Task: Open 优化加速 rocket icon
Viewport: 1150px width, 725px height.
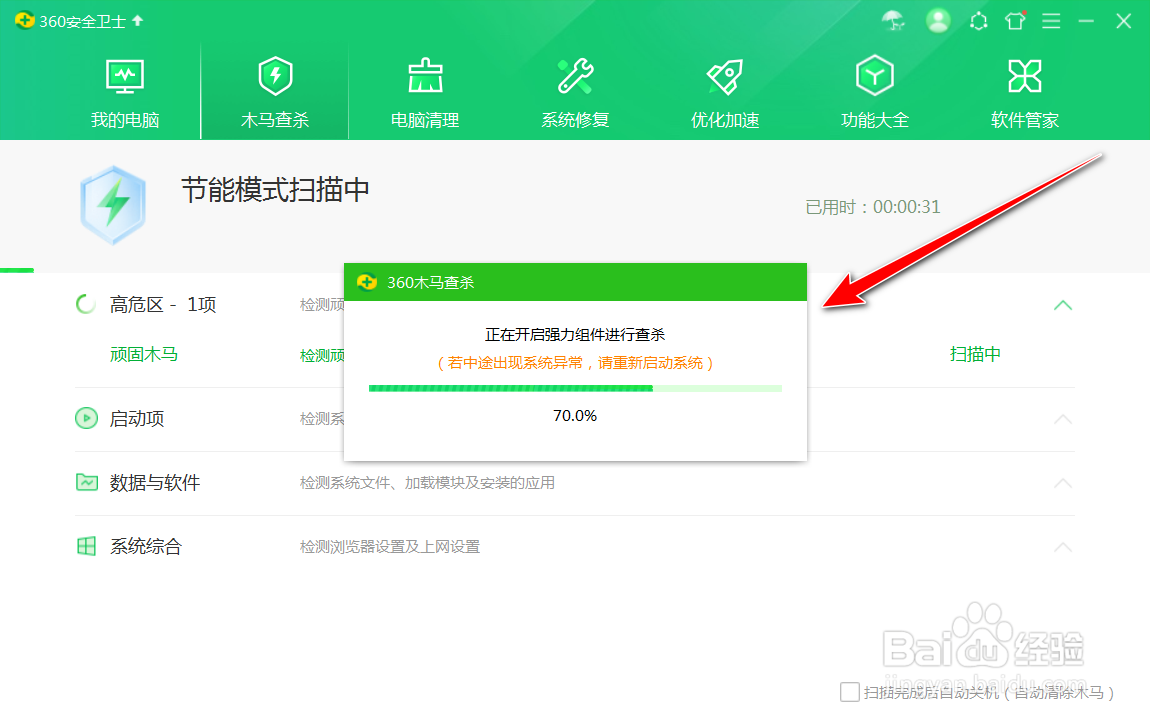Action: tap(725, 76)
